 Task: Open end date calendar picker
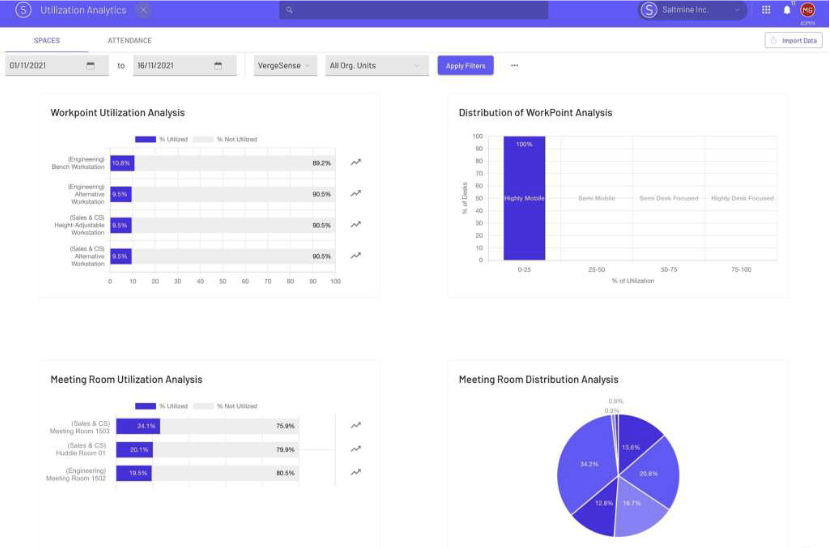(218, 66)
